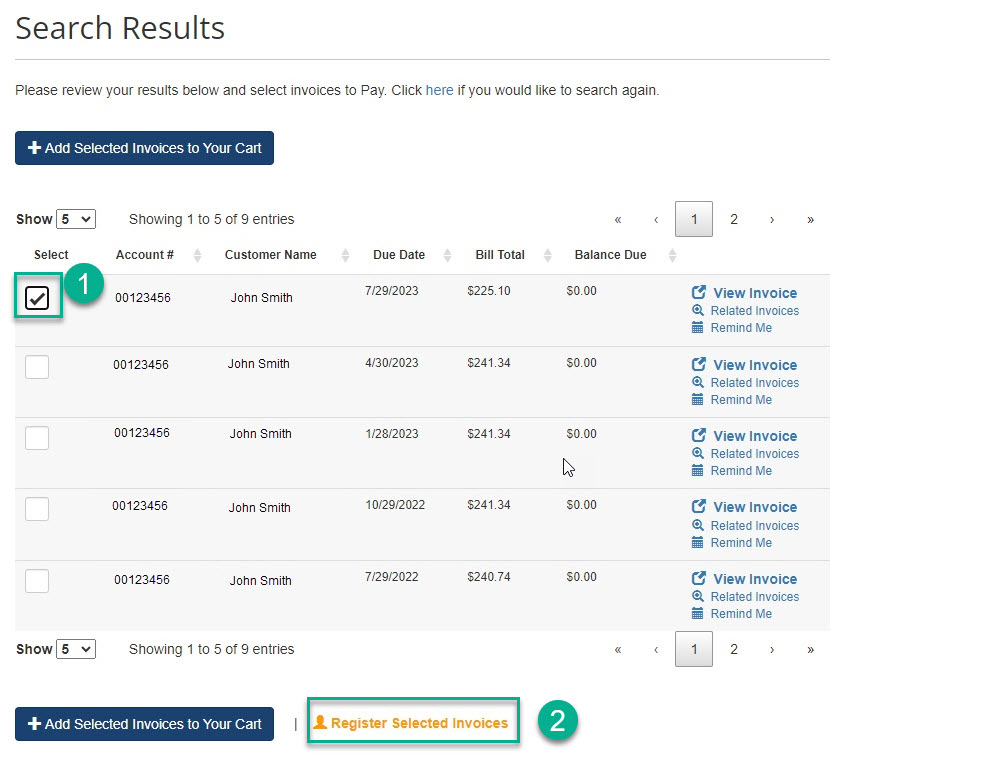This screenshot has width=1006, height=760.
Task: Select the checkbox for the 4/30/2023 invoice
Action: click(x=37, y=367)
